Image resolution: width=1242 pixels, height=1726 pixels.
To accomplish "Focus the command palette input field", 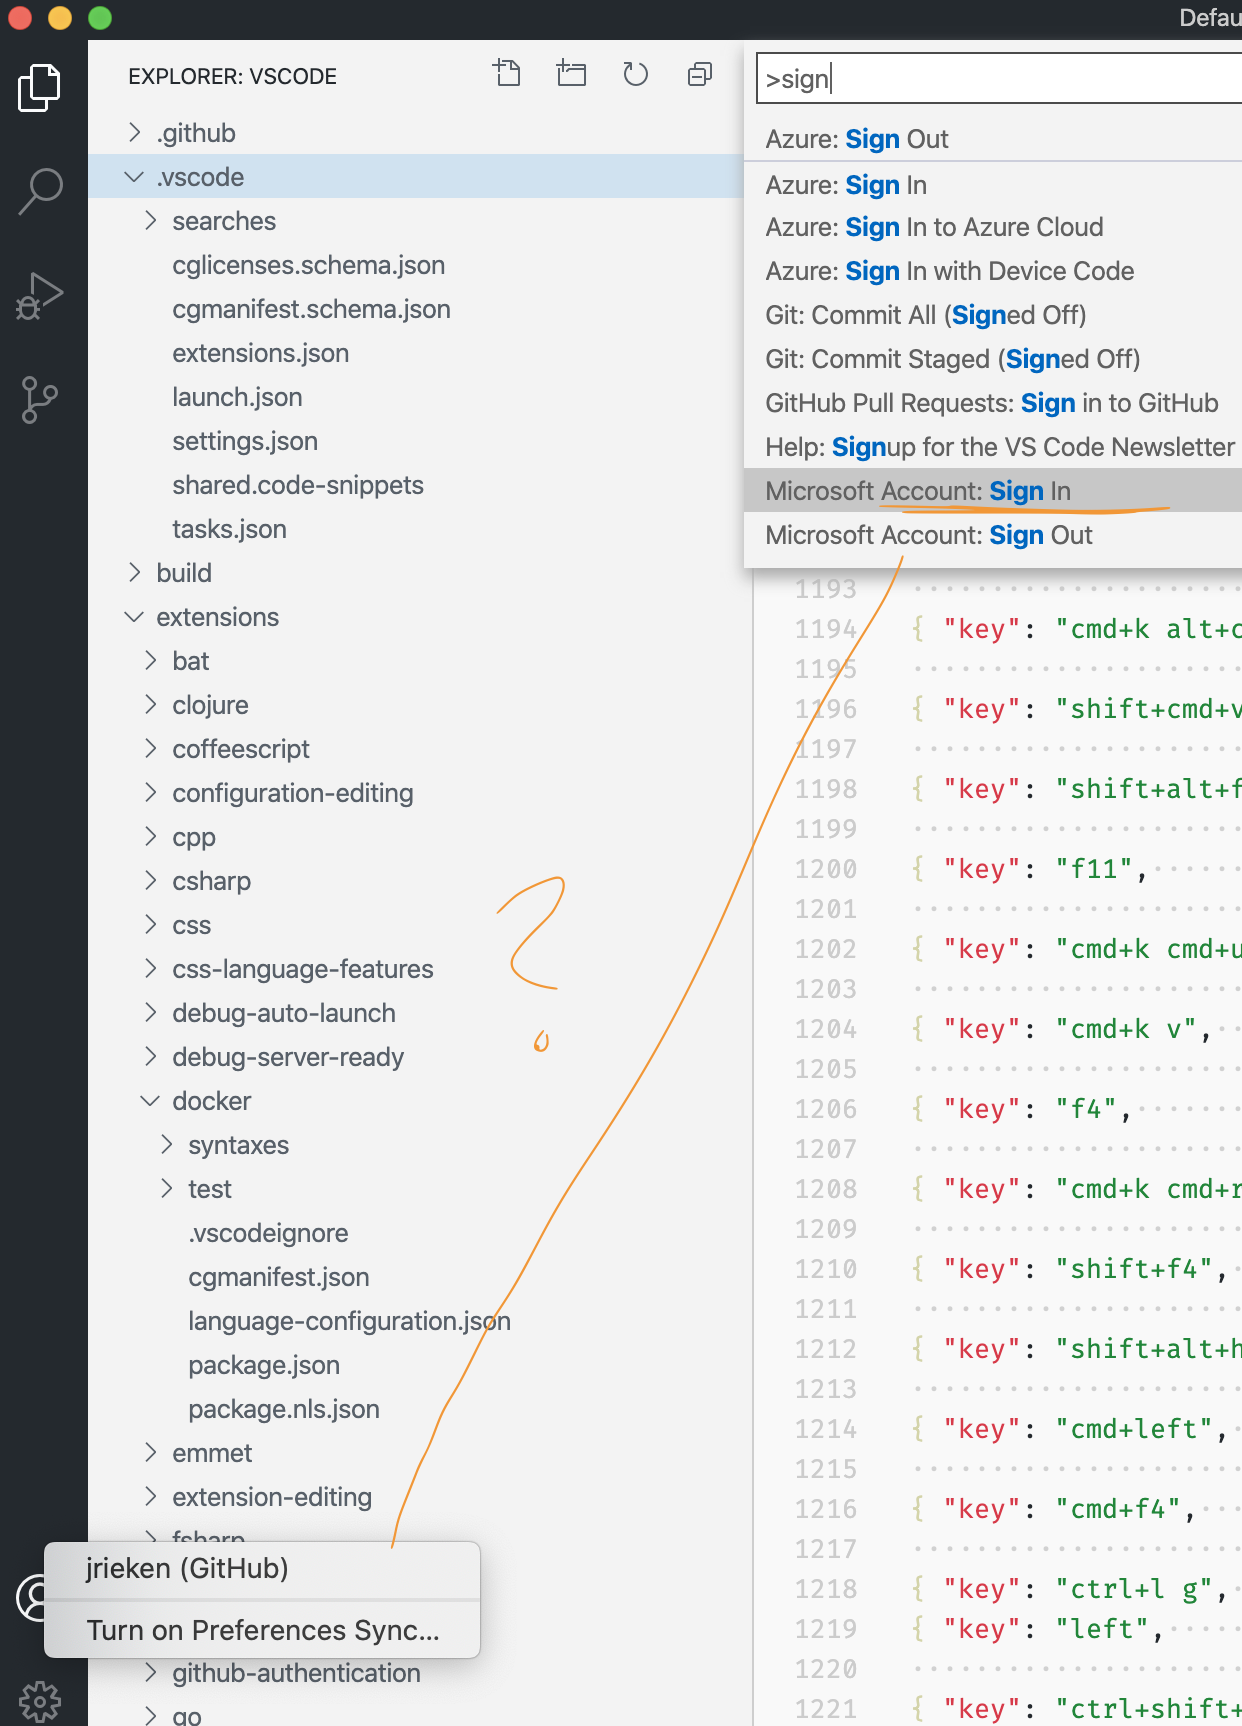I will point(999,79).
